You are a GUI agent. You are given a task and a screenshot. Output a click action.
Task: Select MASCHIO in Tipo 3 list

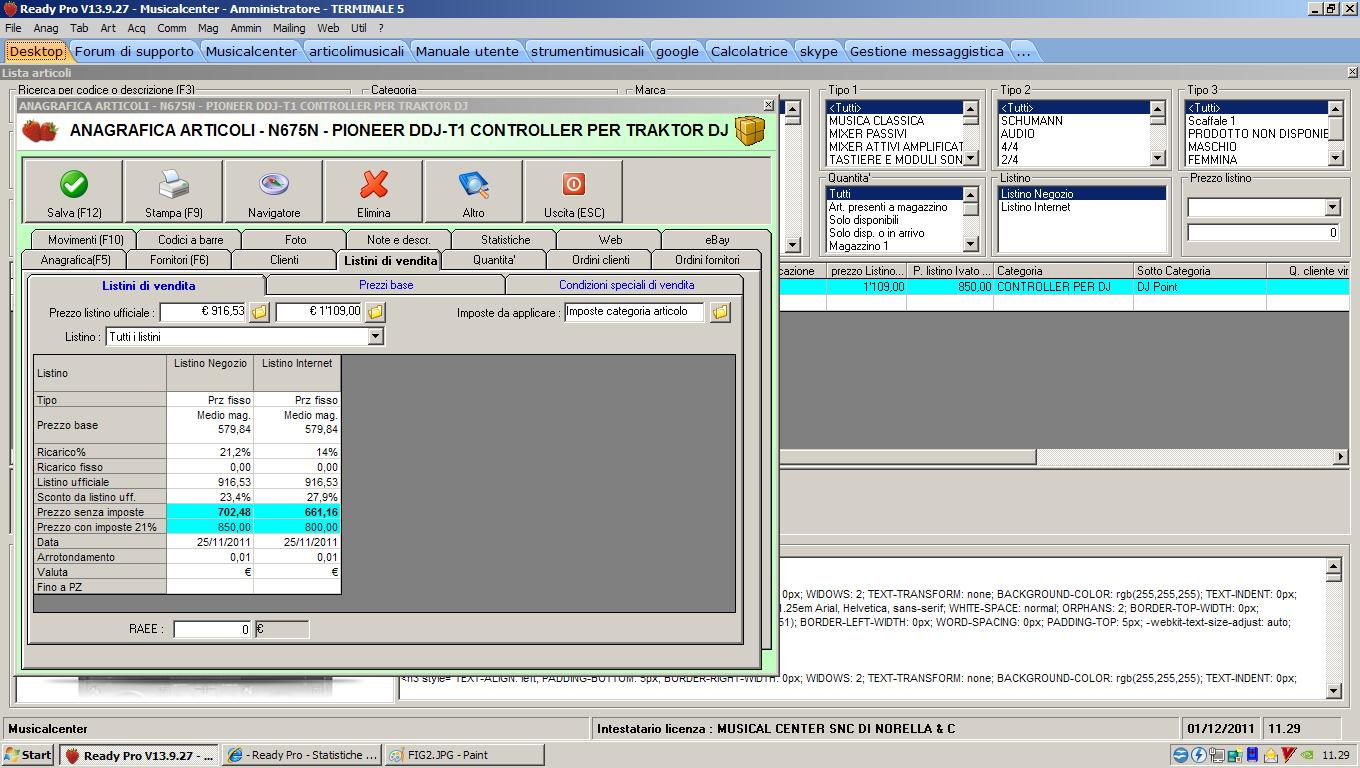click(x=1212, y=147)
